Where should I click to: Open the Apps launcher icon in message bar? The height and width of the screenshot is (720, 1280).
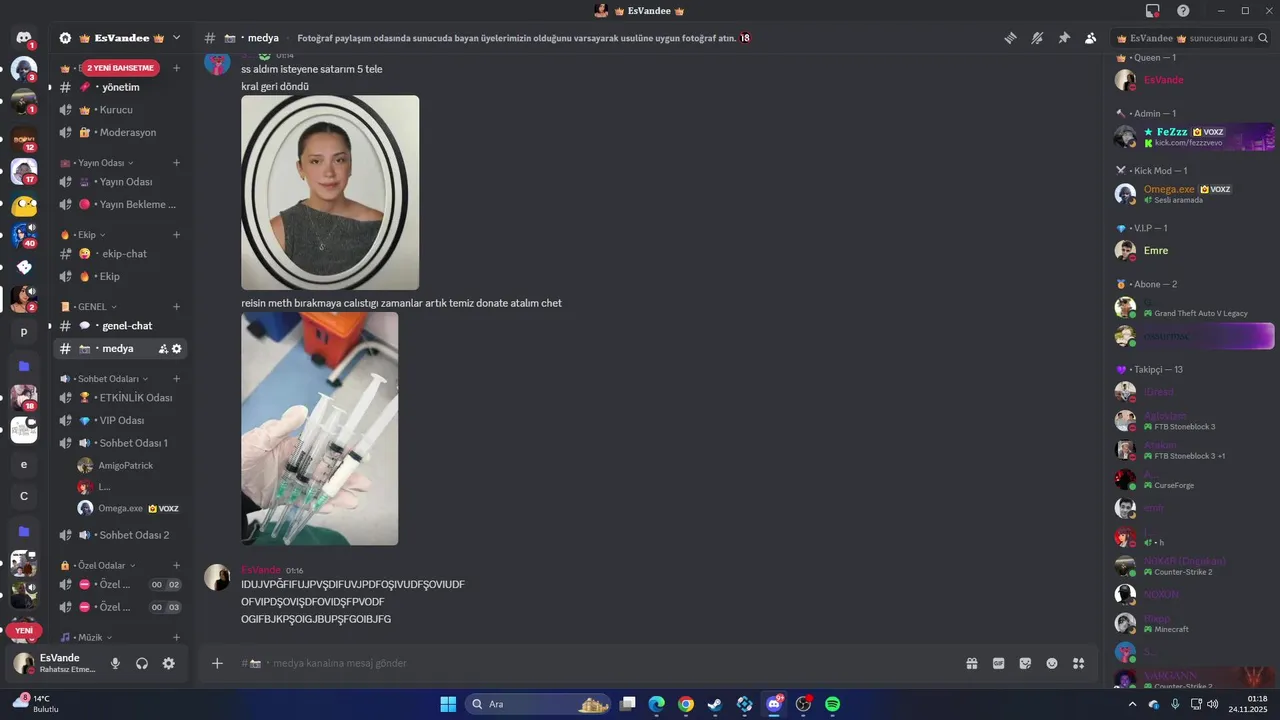1078,663
